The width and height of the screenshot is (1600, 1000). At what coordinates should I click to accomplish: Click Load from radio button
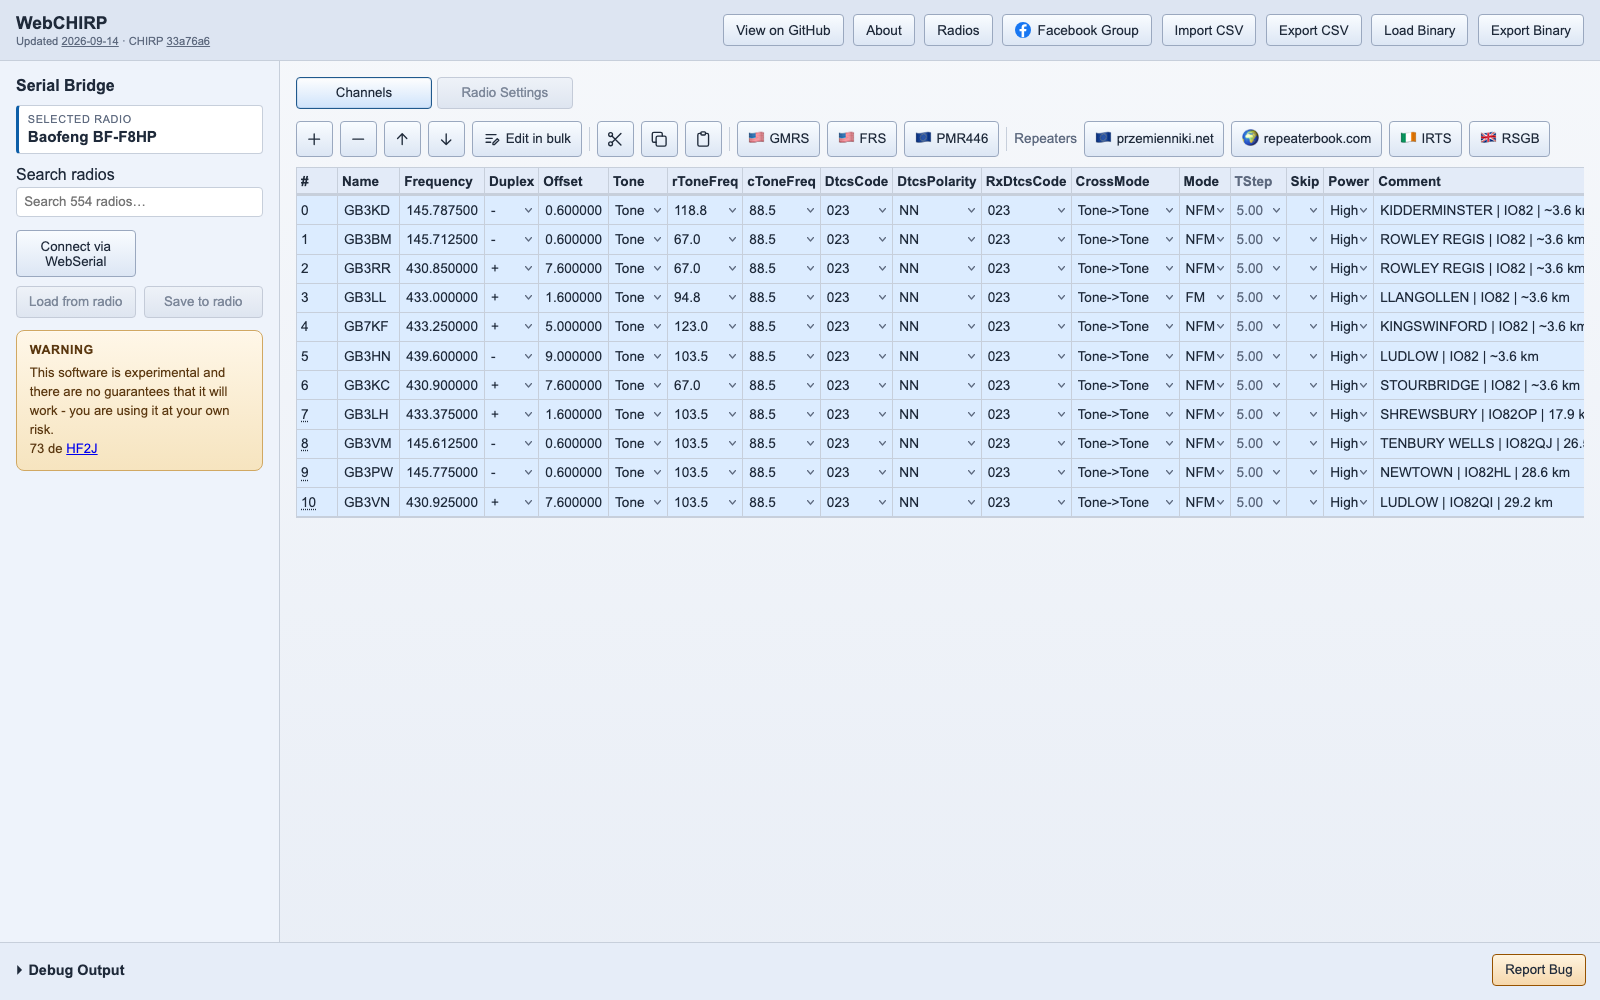[76, 302]
